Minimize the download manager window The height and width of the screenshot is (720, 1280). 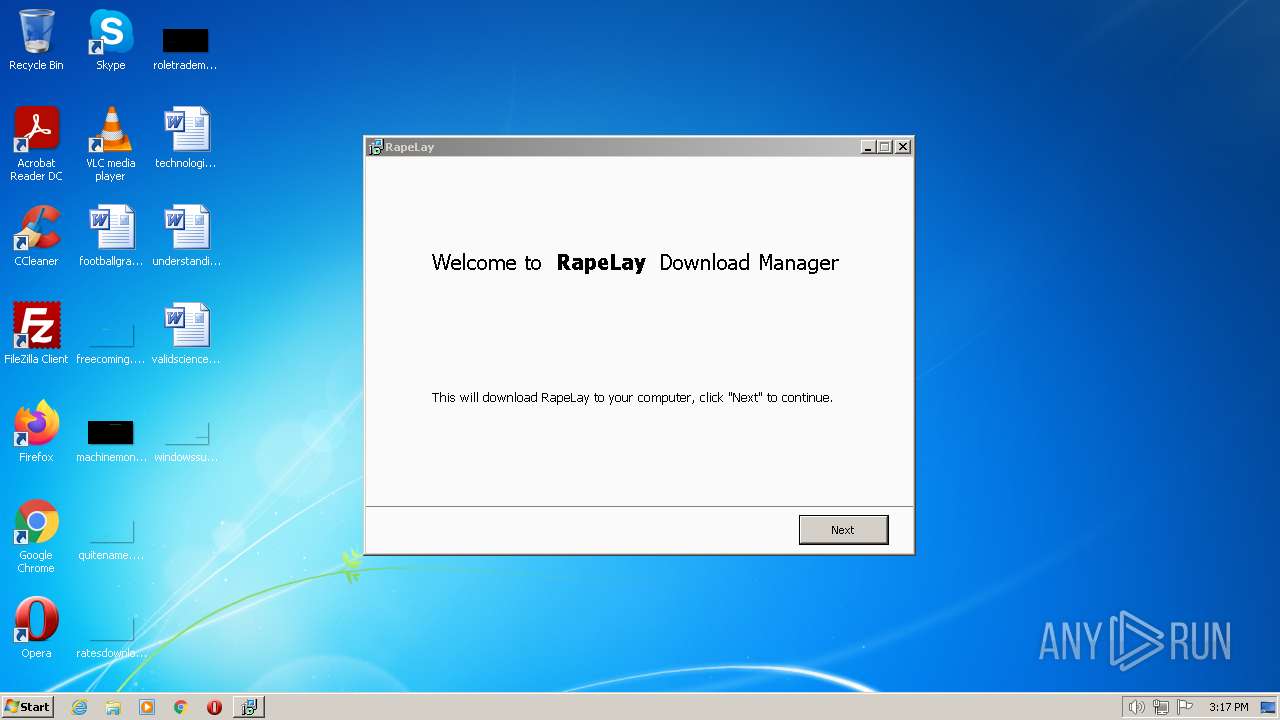click(868, 147)
